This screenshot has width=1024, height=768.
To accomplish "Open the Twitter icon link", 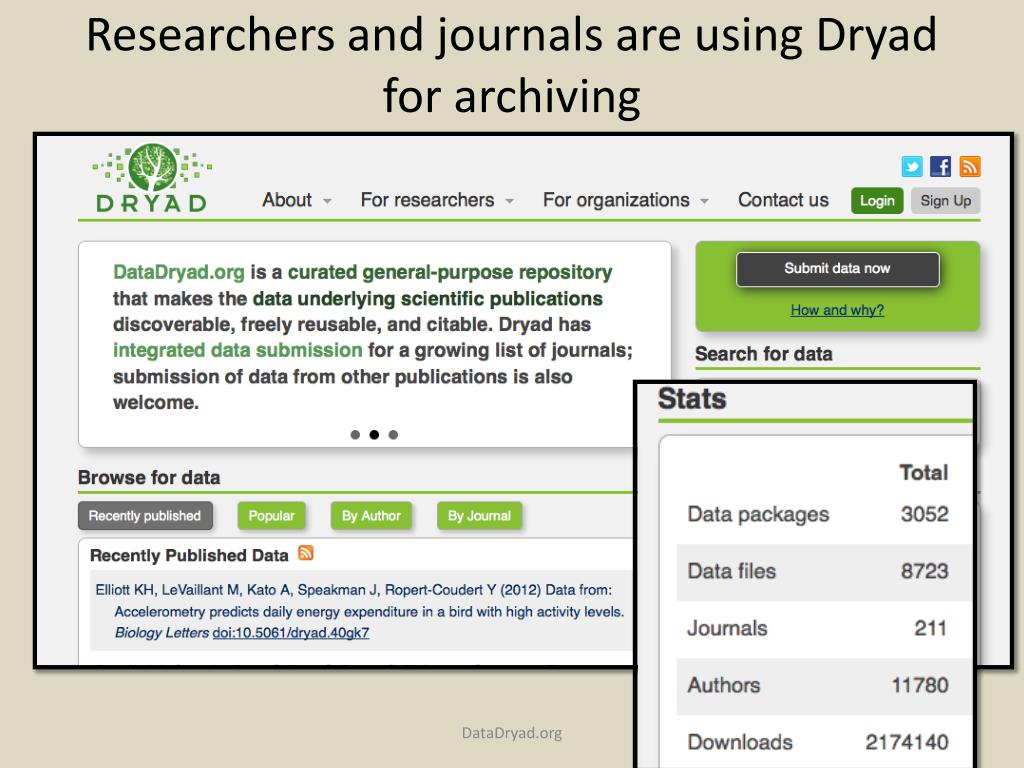I will tap(912, 167).
